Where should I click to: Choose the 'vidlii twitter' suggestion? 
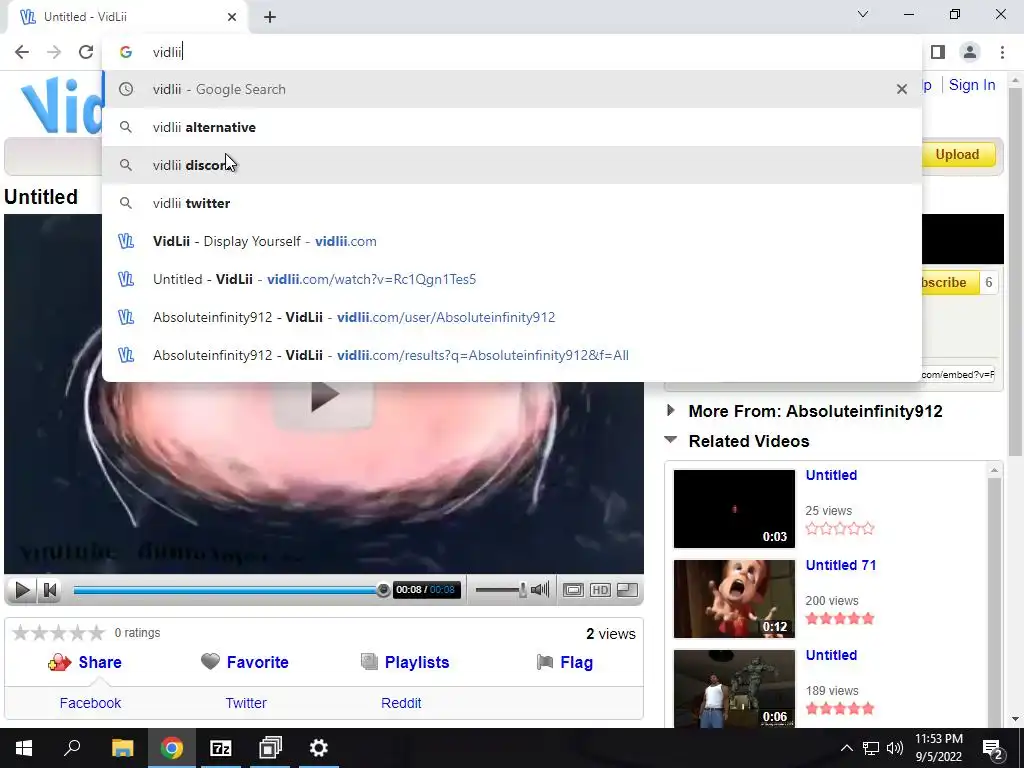coord(511,203)
